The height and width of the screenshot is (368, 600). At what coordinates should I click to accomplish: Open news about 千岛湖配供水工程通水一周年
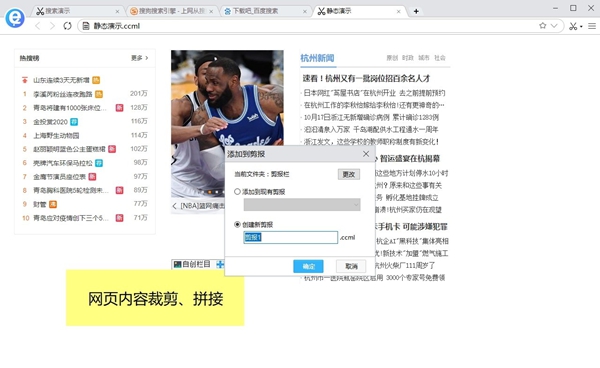click(x=371, y=130)
